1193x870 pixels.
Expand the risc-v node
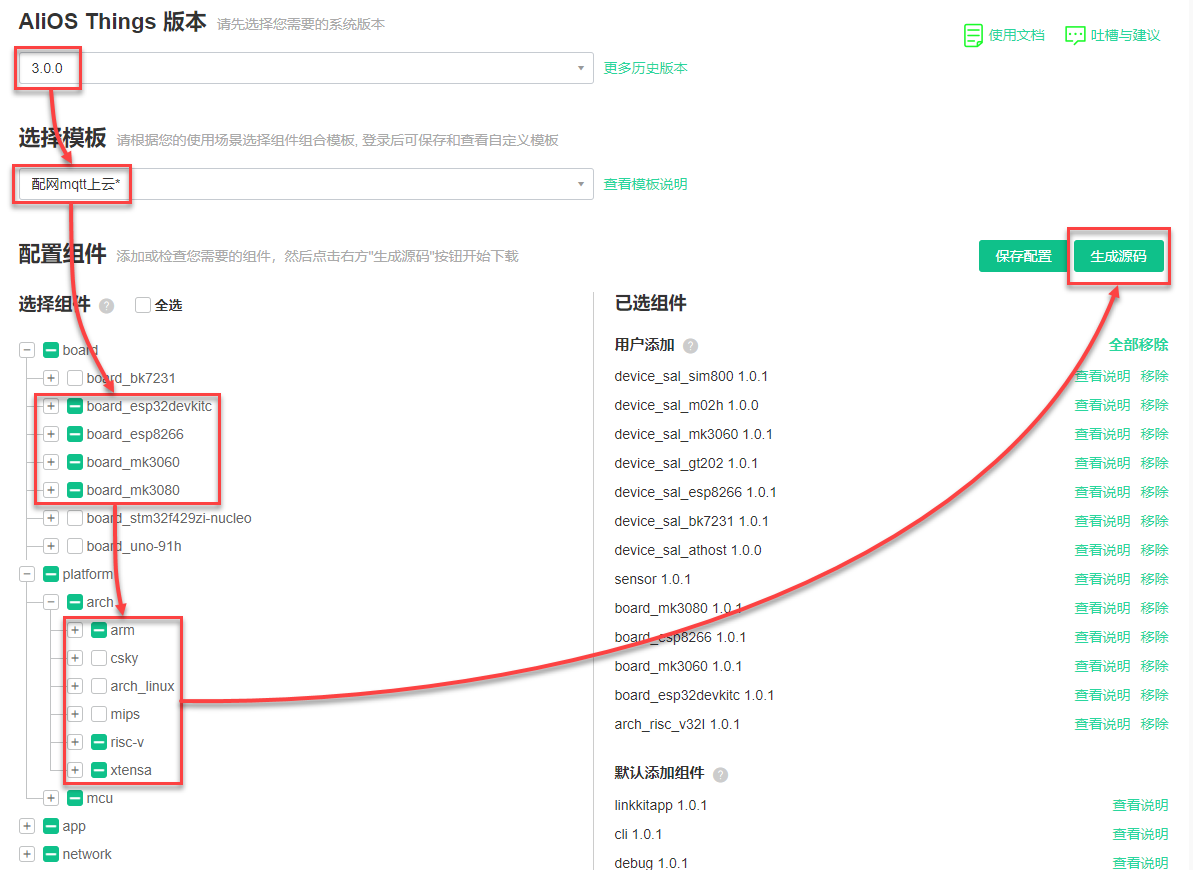[75, 742]
